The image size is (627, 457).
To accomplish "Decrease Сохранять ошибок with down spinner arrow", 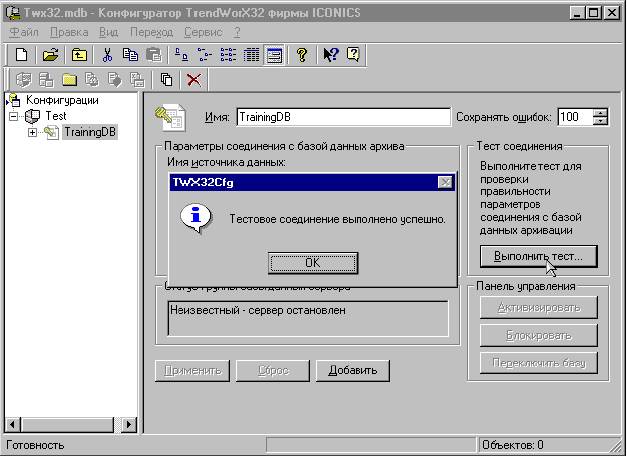I will (601, 122).
